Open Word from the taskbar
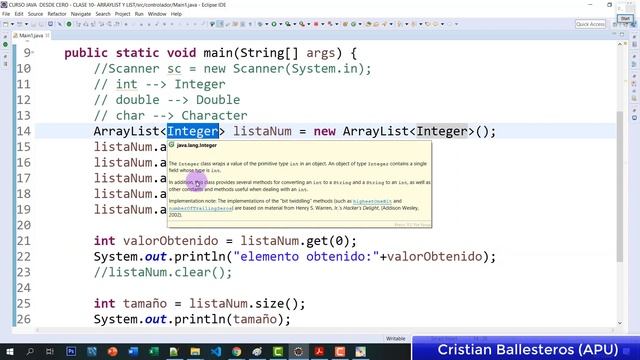 tap(133, 351)
